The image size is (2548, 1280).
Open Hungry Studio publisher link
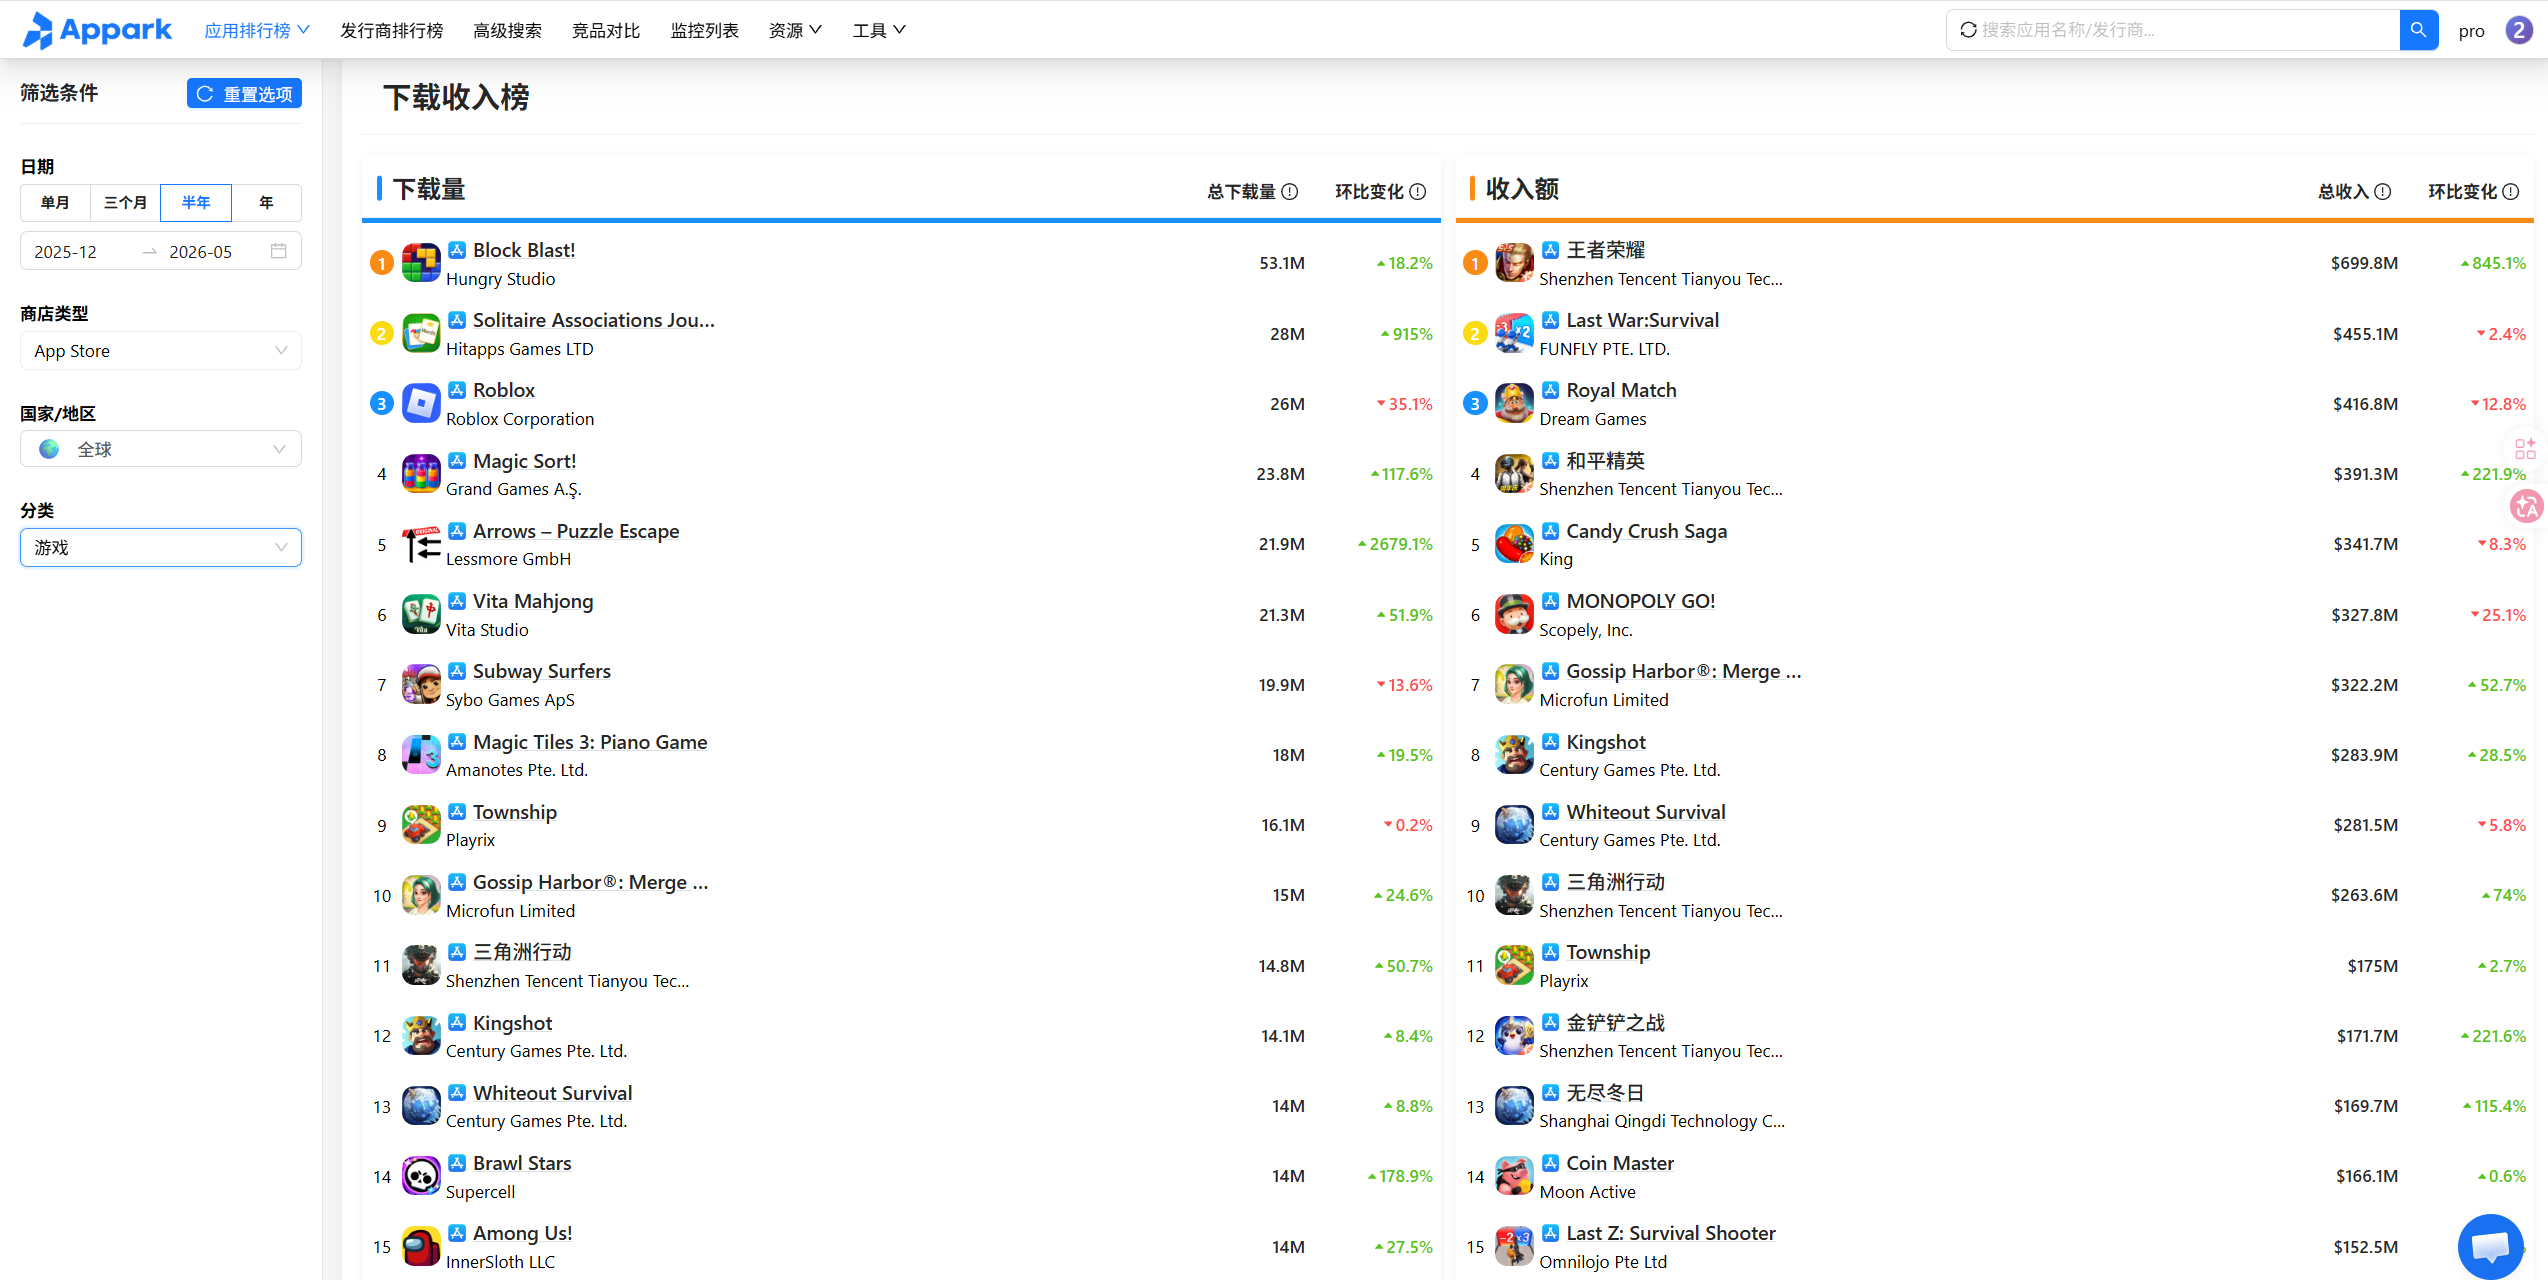pyautogui.click(x=501, y=279)
